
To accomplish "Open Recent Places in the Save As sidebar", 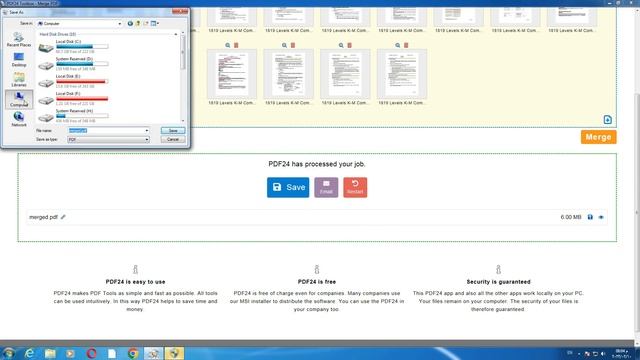I will 19,40.
